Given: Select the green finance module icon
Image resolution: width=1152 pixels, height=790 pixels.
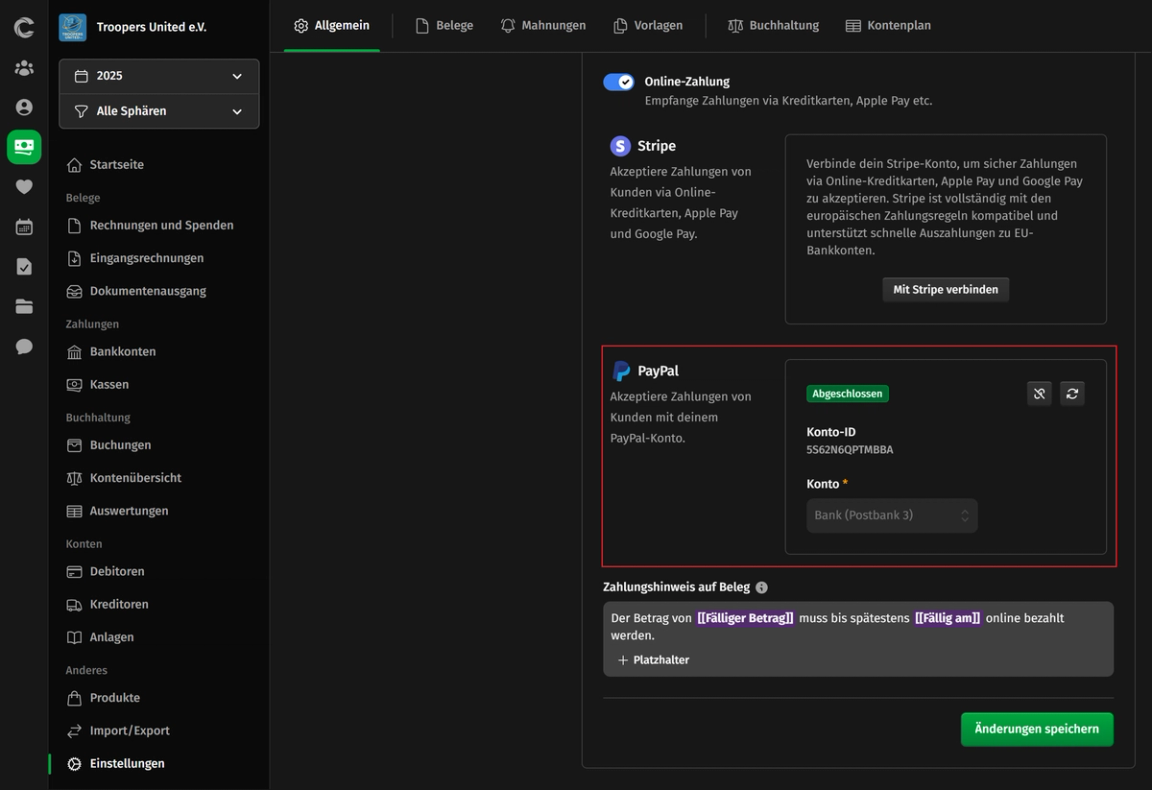Looking at the screenshot, I should click(x=24, y=147).
